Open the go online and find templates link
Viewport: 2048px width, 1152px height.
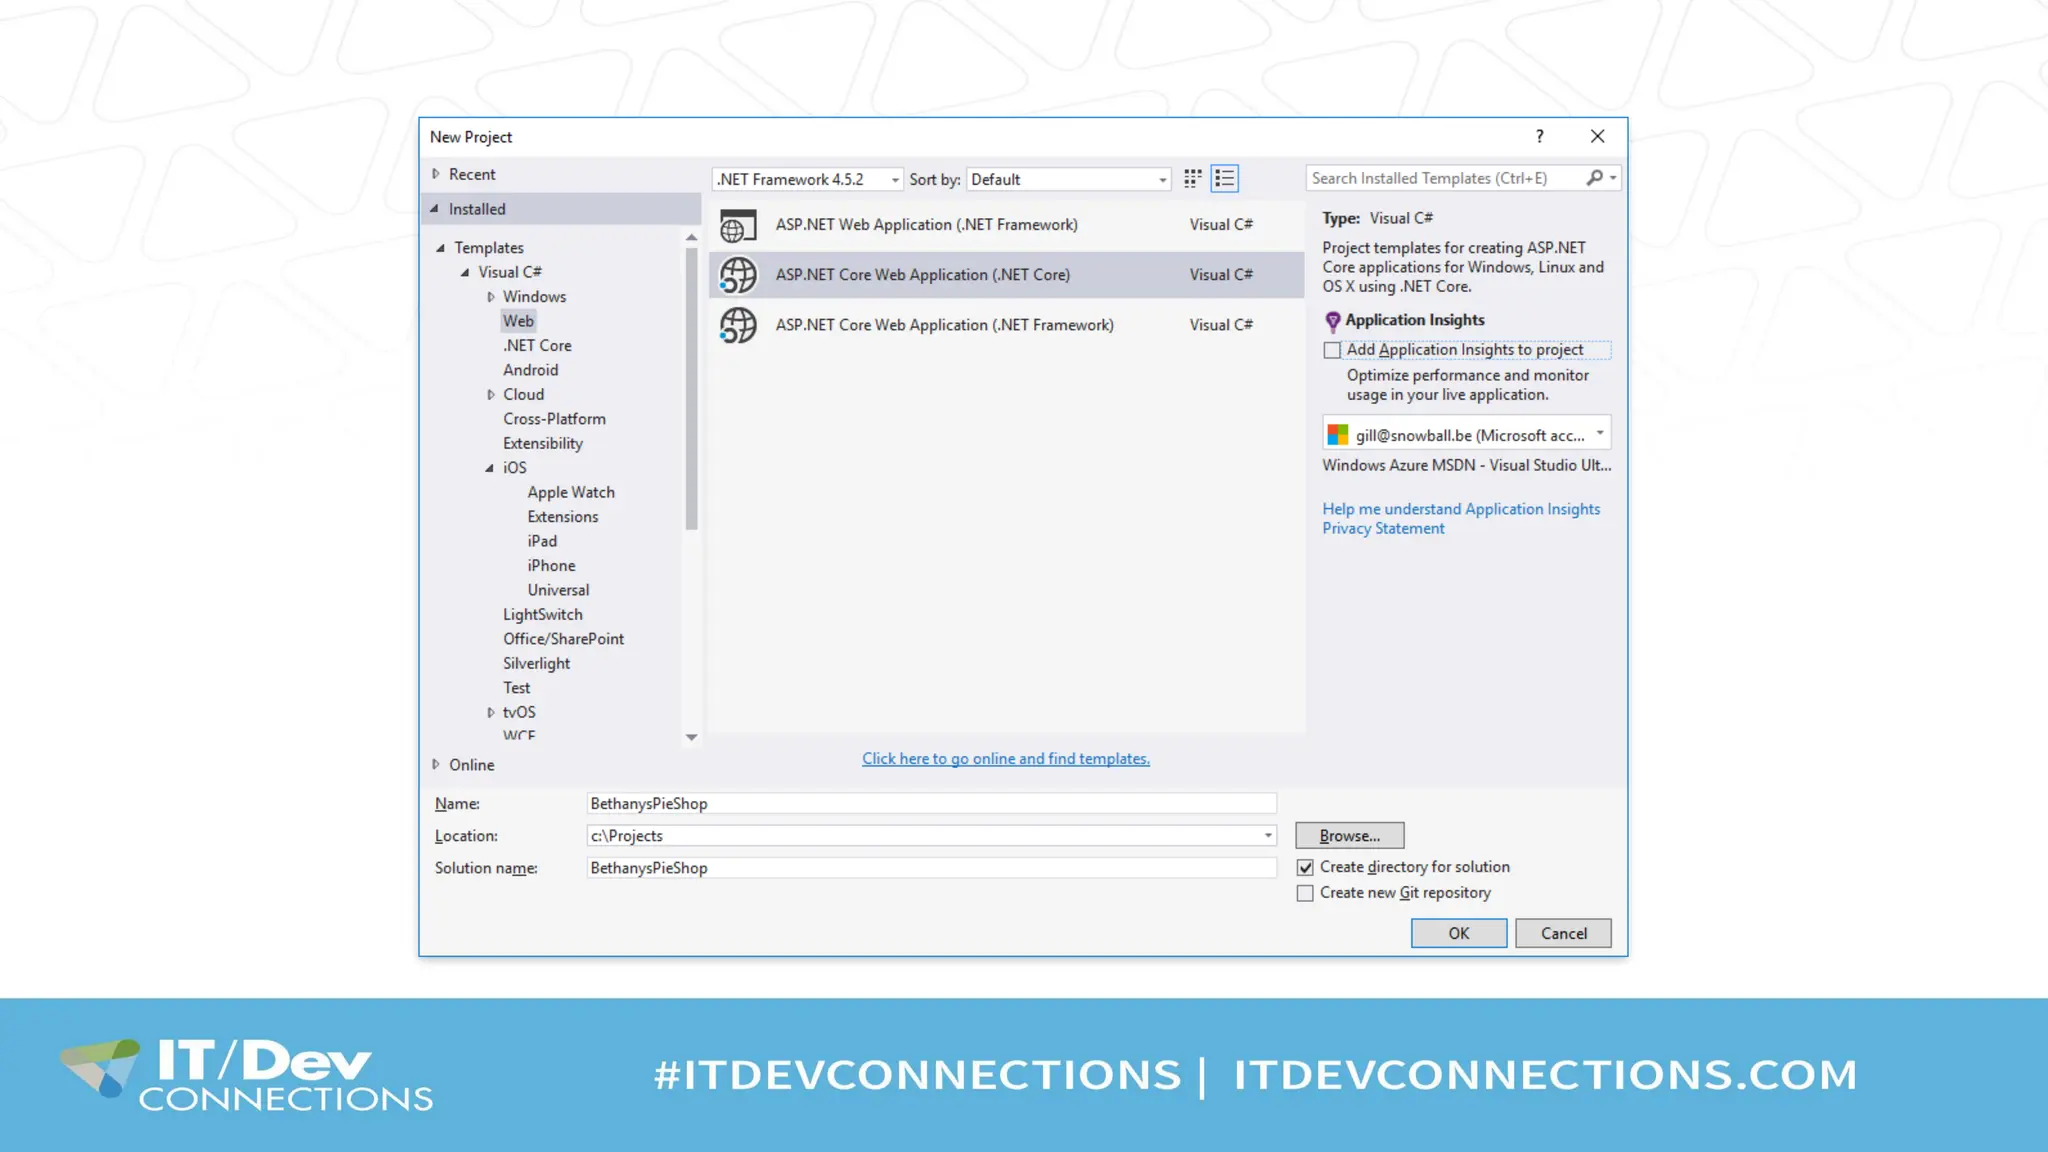coord(1005,759)
